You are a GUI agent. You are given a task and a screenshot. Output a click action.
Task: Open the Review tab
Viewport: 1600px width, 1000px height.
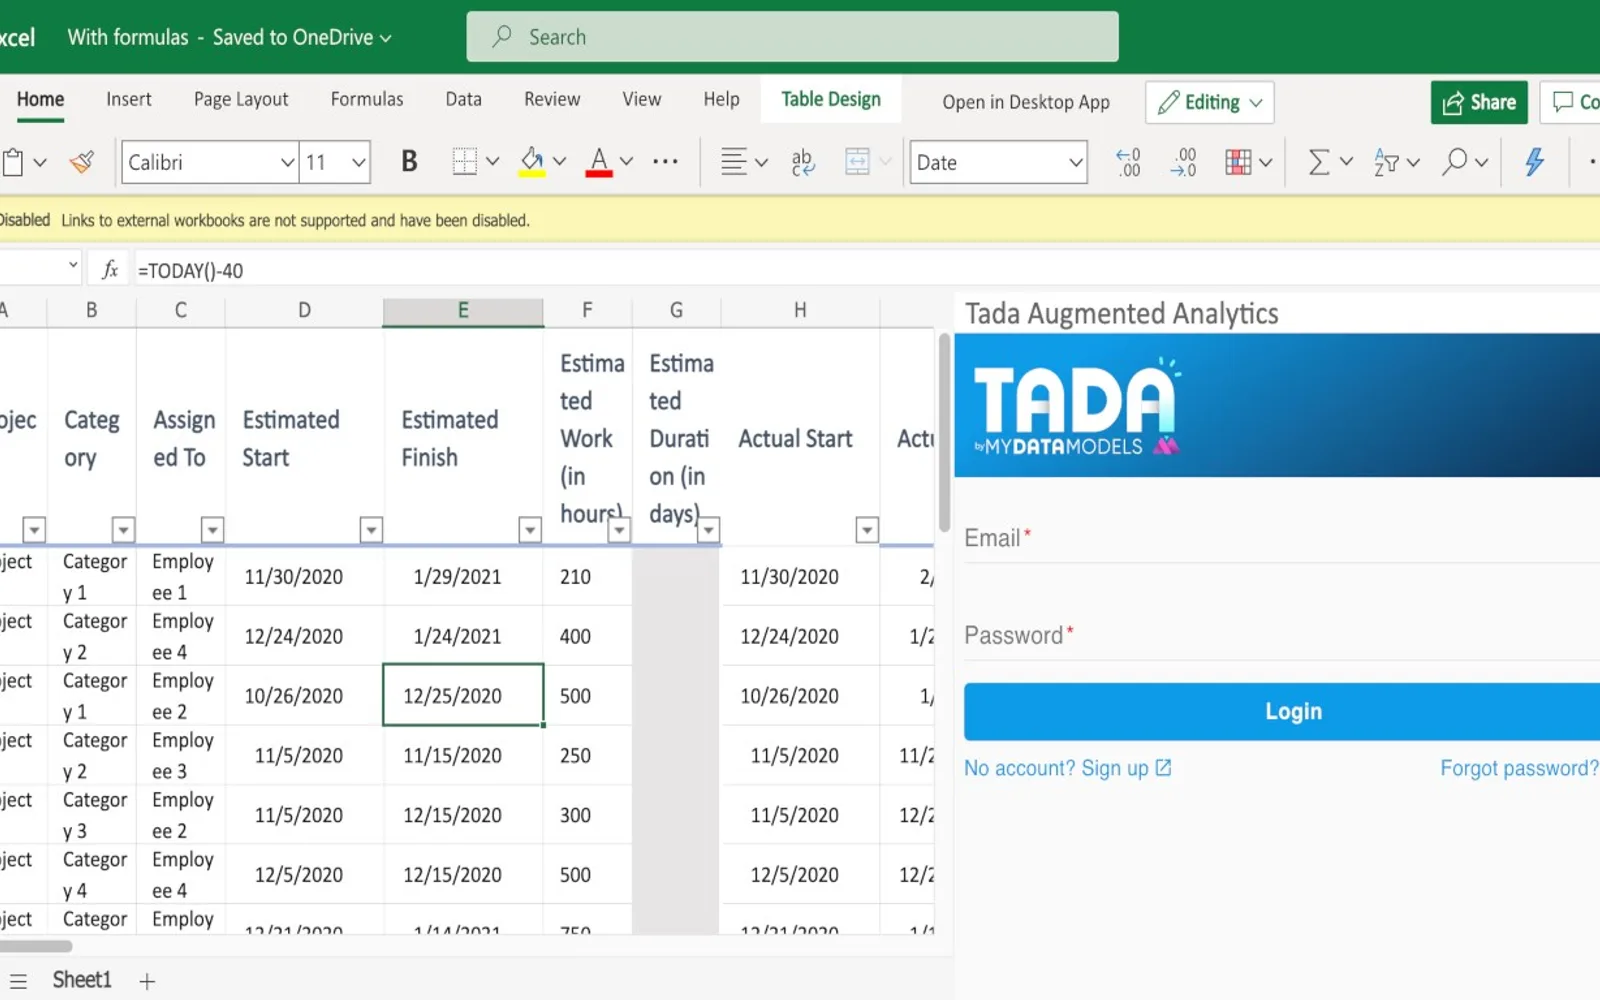pyautogui.click(x=552, y=99)
